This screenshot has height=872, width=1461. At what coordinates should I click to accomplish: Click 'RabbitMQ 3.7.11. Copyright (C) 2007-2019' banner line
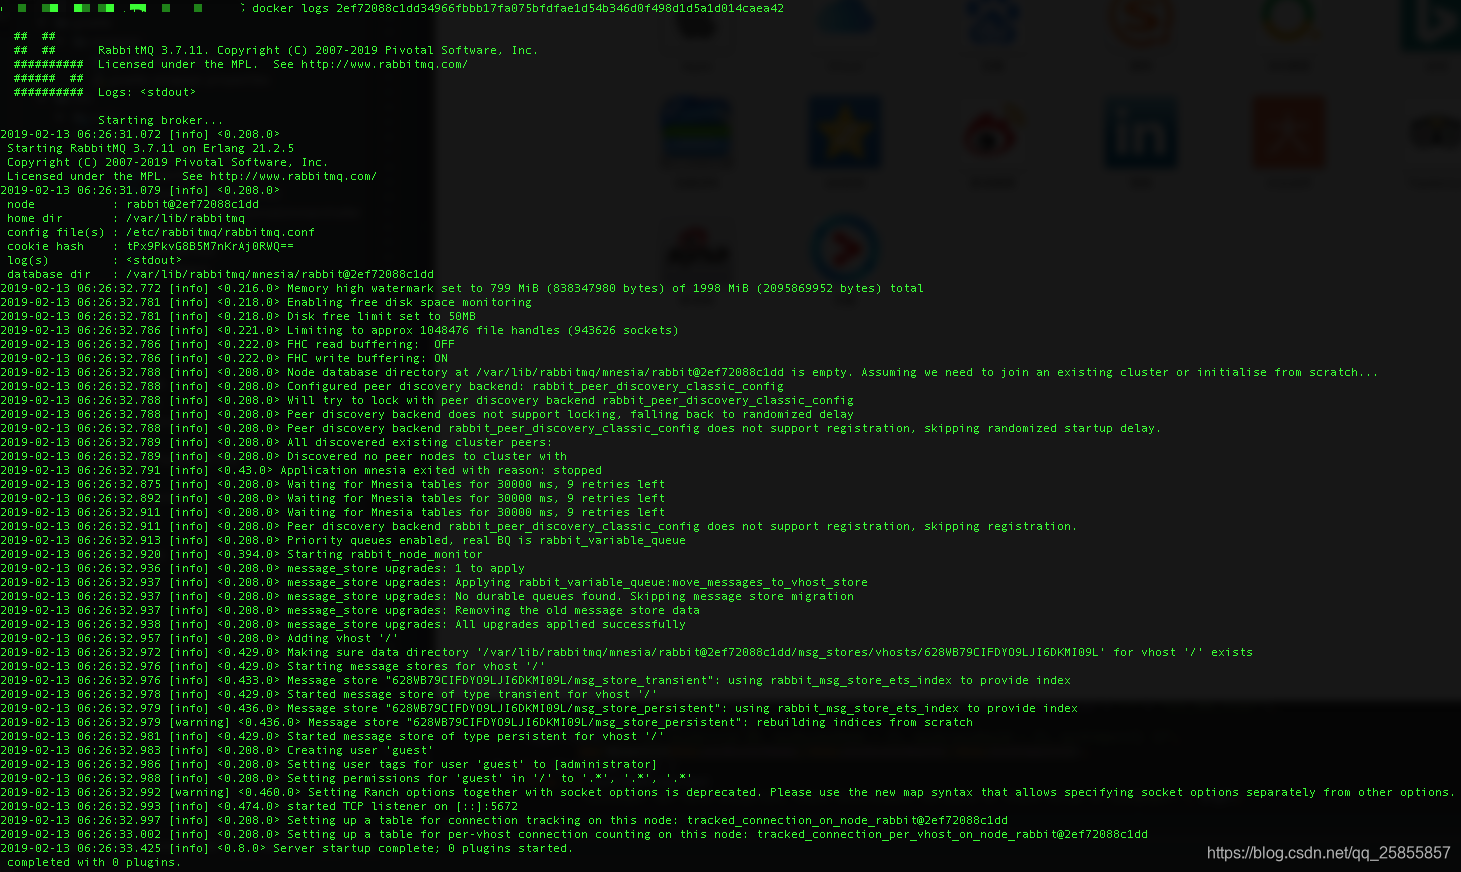318,50
